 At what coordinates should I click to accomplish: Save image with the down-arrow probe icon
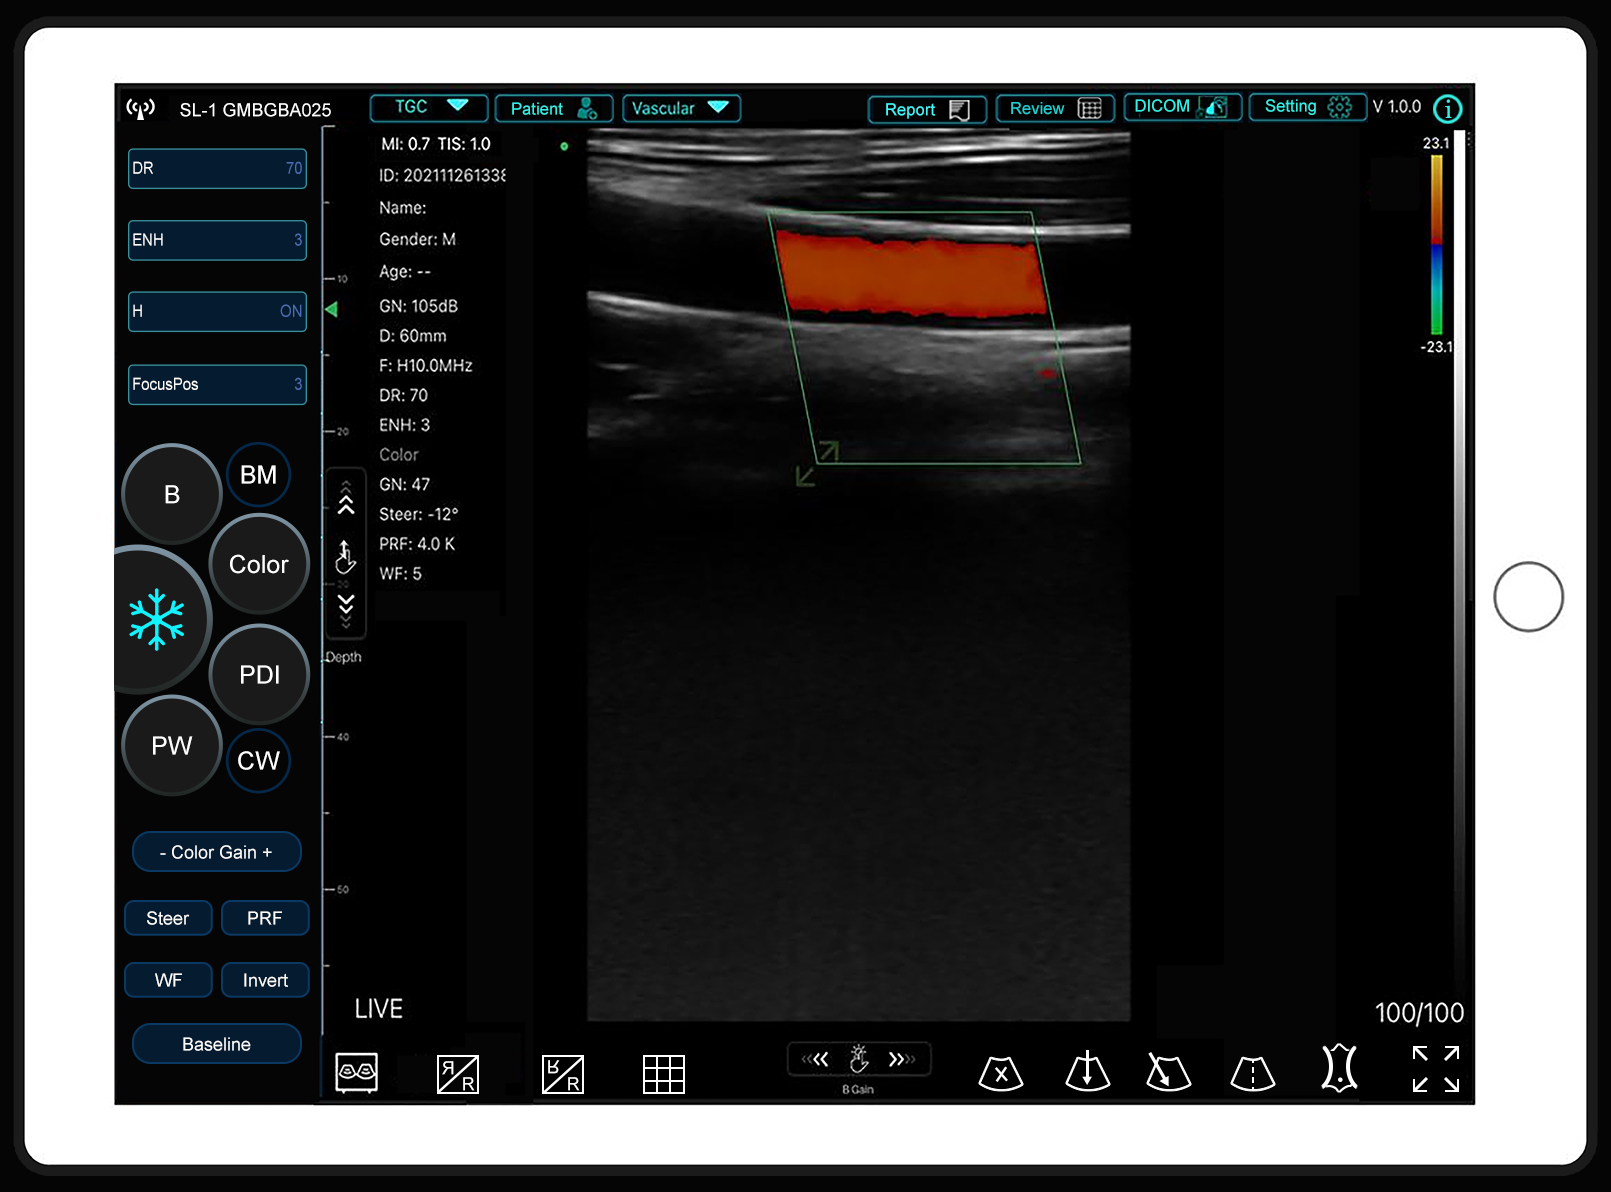pos(1087,1072)
